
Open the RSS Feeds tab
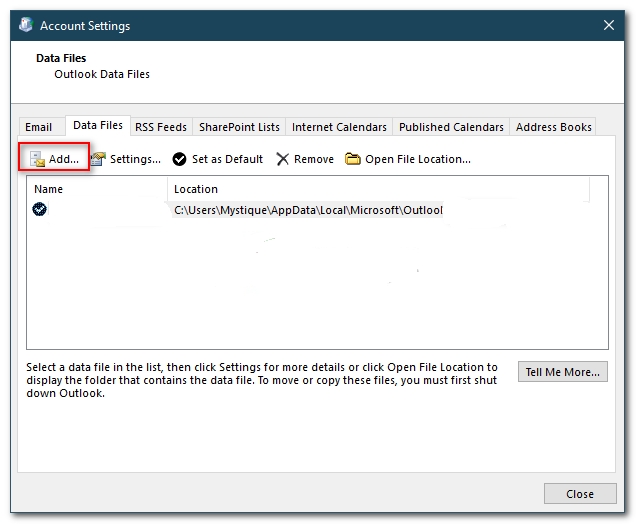tap(161, 127)
